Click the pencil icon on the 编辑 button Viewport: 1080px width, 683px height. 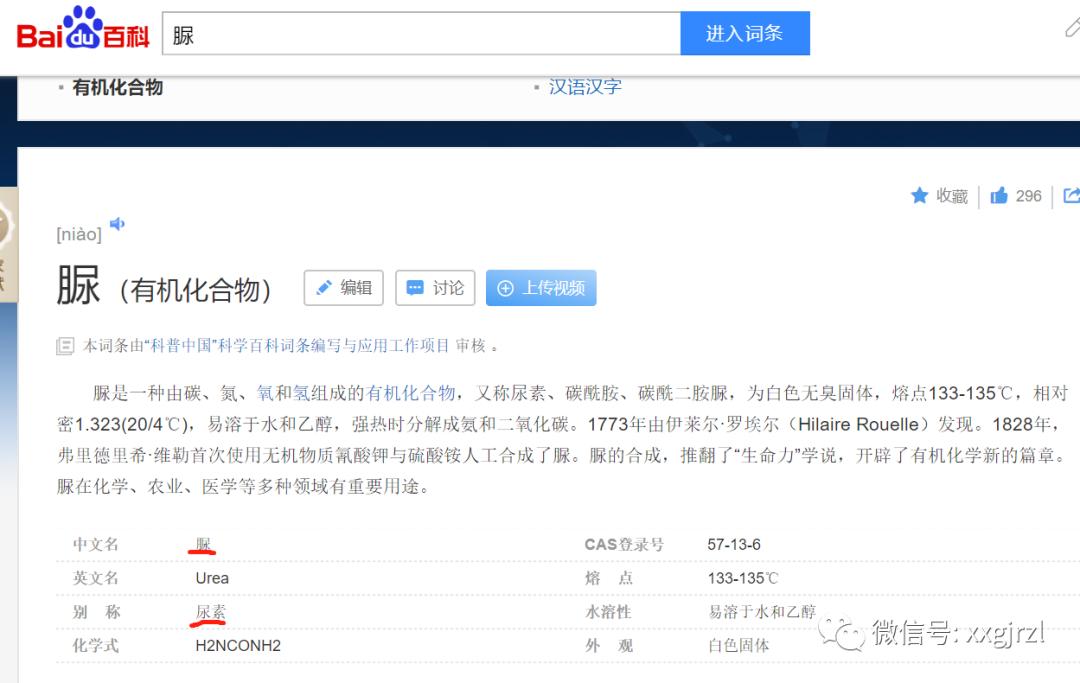323,288
